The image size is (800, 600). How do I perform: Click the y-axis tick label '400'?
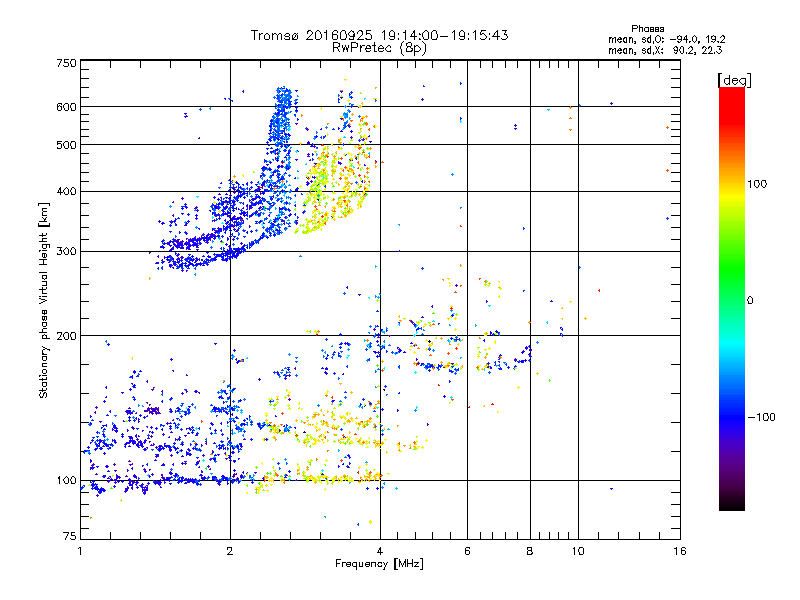[66, 191]
